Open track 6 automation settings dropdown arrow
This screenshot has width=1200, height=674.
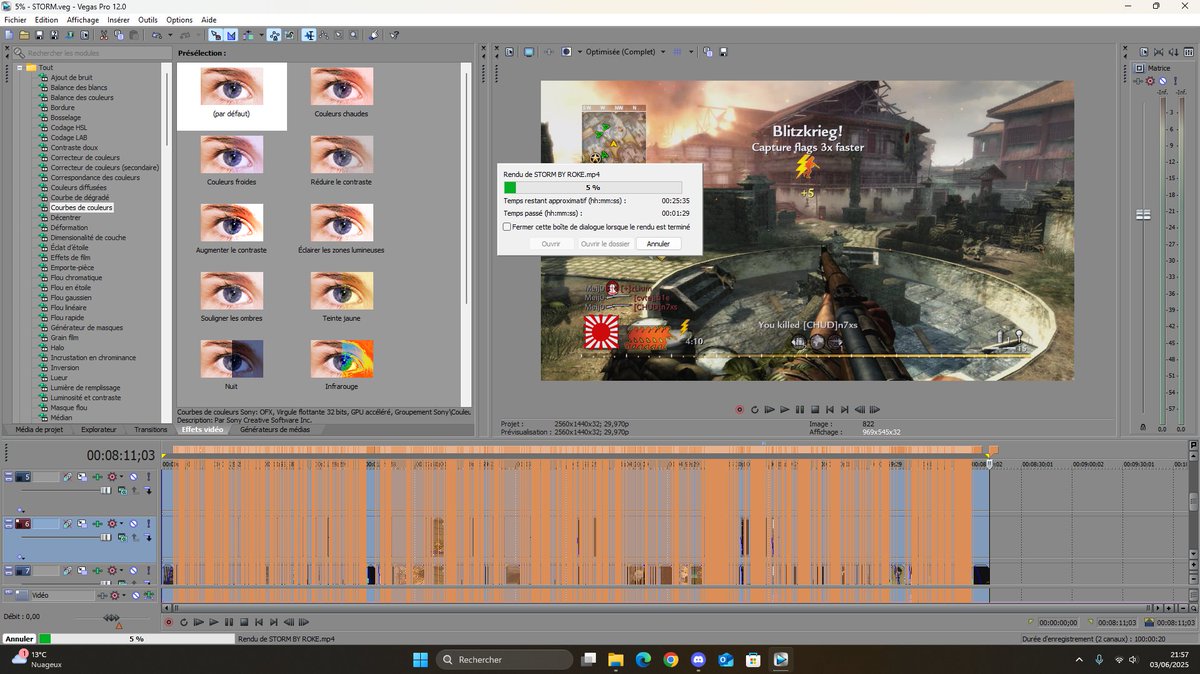[x=122, y=524]
